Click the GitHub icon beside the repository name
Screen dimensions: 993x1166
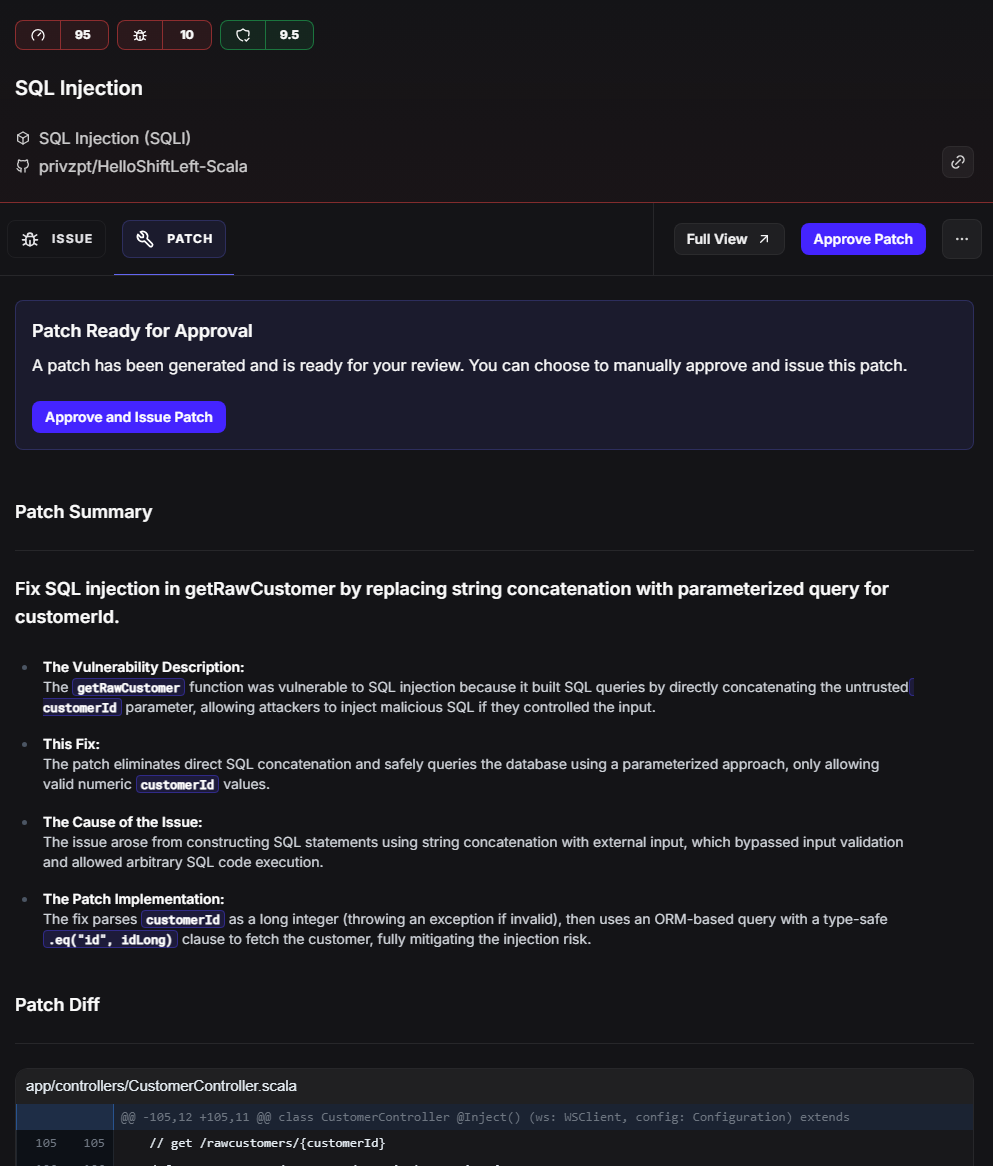click(x=23, y=166)
